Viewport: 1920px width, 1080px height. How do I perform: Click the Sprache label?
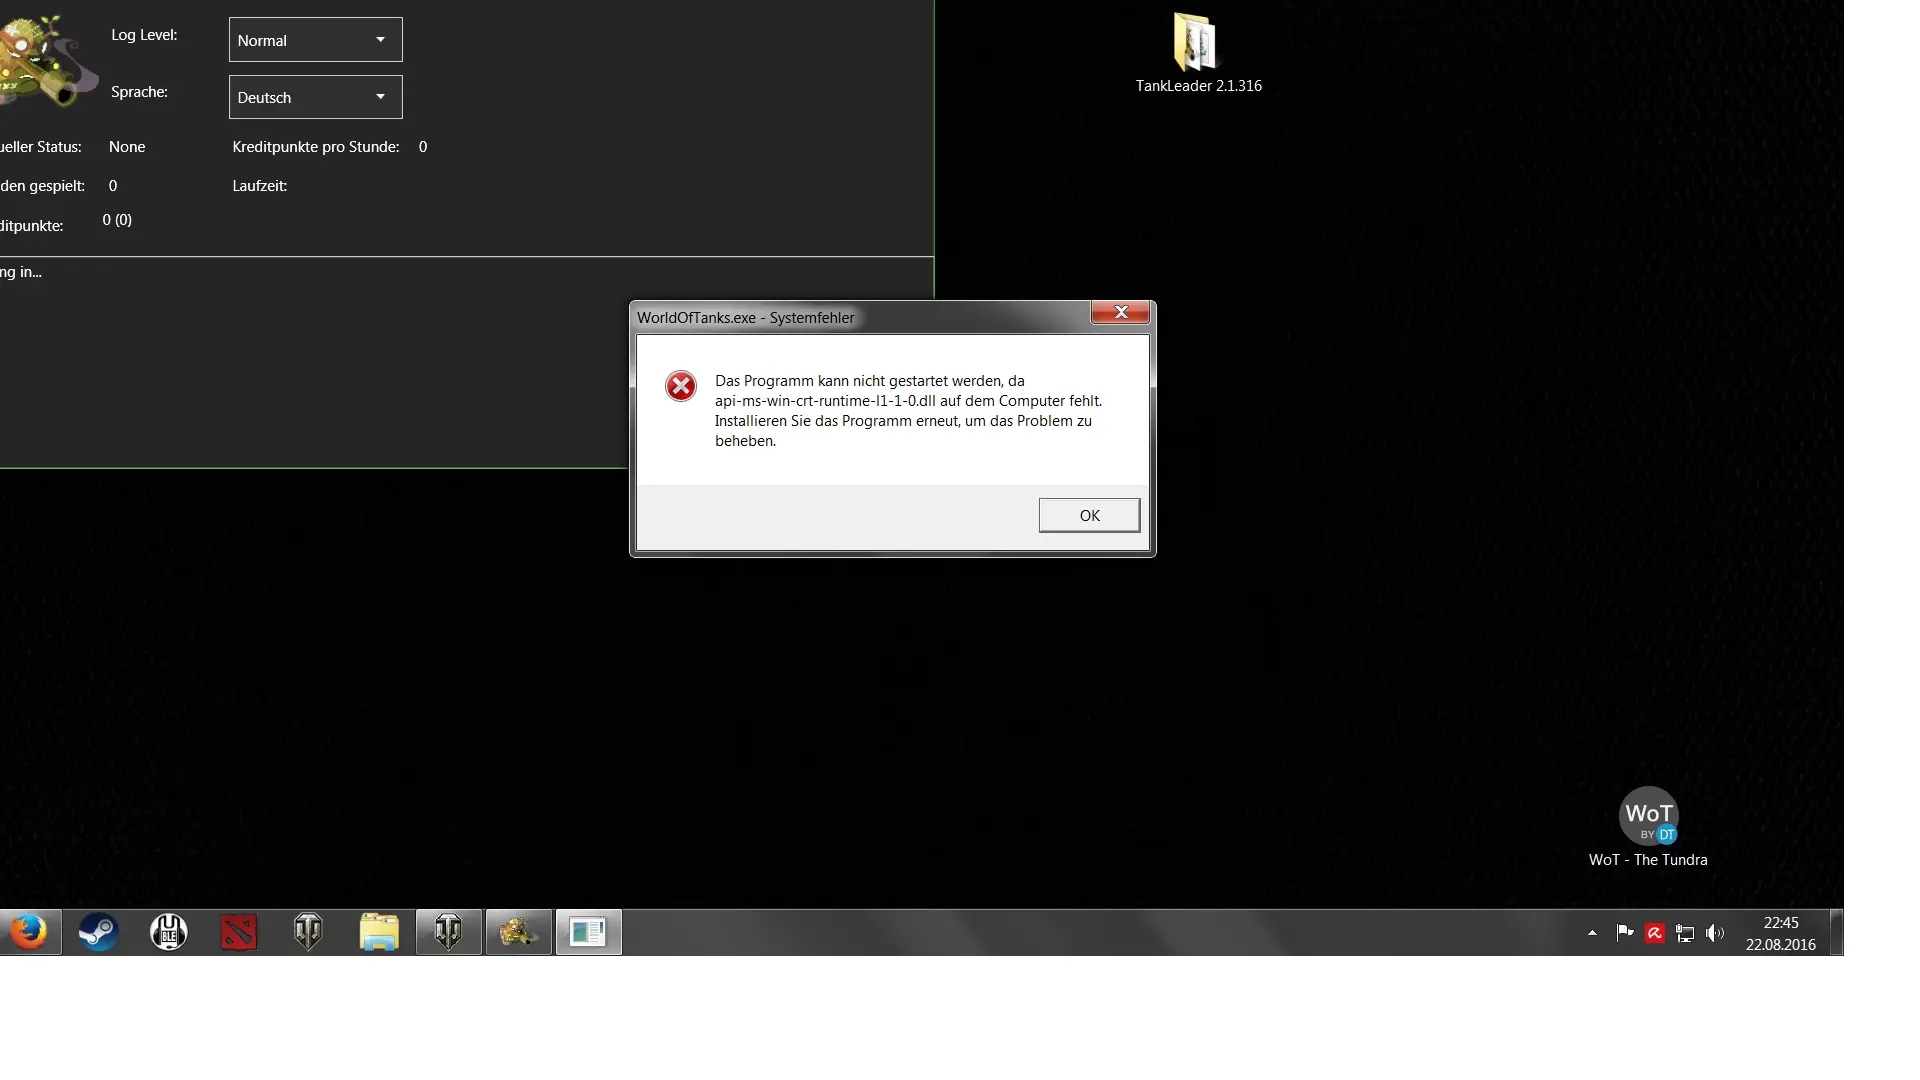[139, 92]
